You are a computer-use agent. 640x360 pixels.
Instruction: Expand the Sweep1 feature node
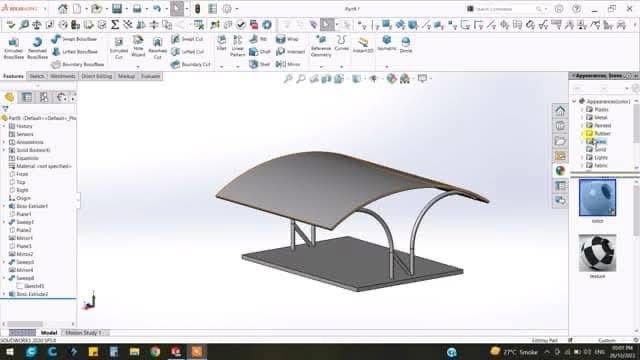pyautogui.click(x=4, y=222)
